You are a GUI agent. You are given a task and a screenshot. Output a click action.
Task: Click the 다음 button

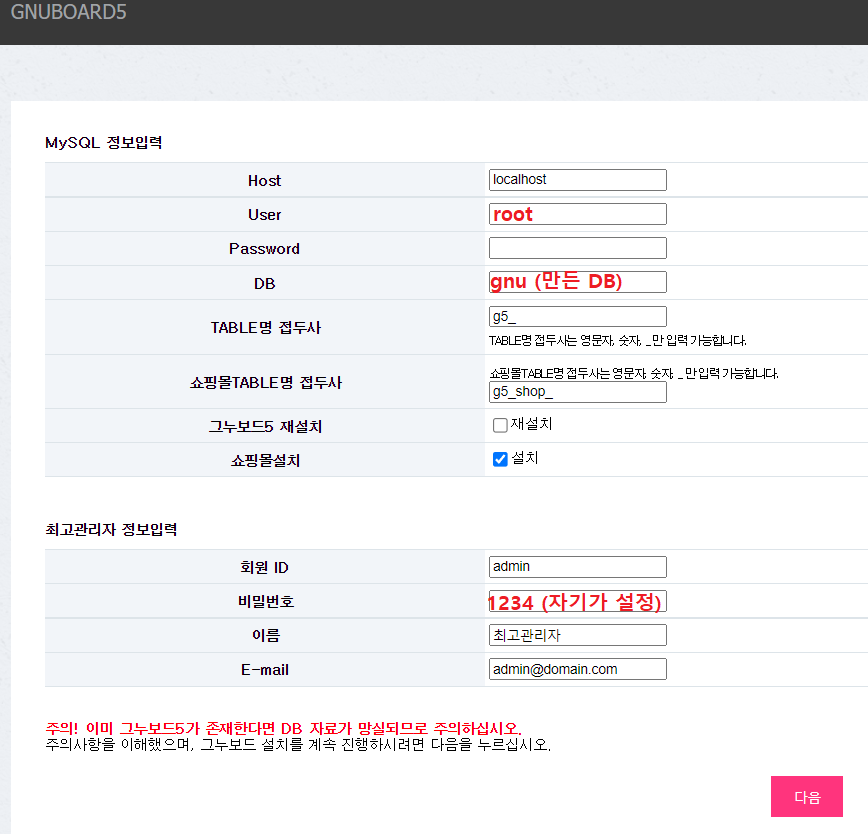coord(807,796)
